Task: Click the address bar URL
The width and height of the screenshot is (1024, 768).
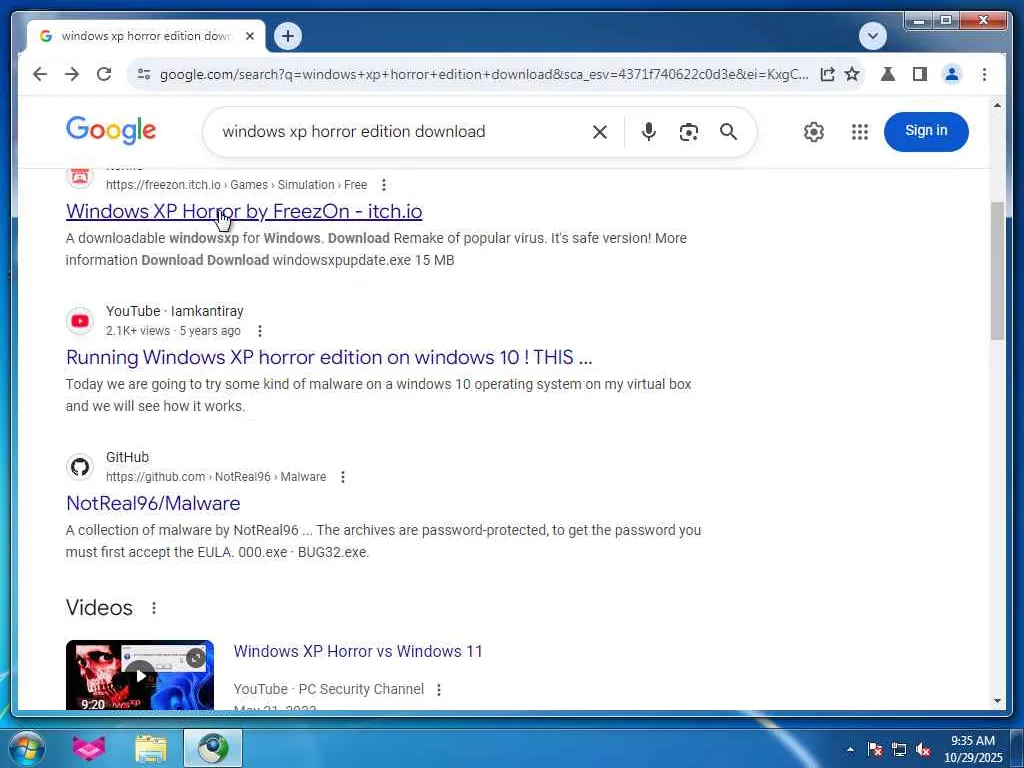Action: pyautogui.click(x=484, y=74)
